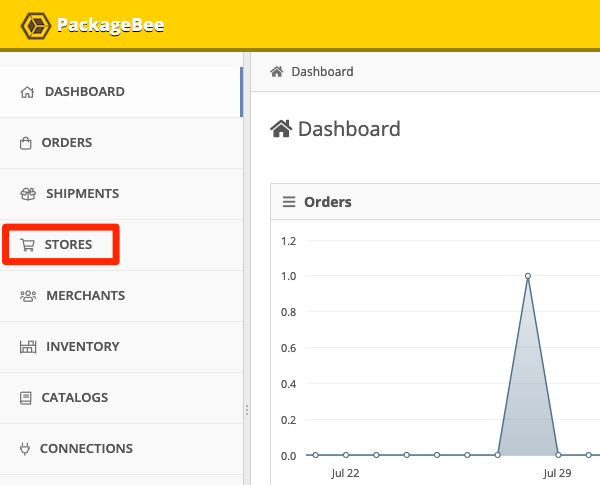The width and height of the screenshot is (600, 485).
Task: Click the Jul 29 data point on chart
Action: (558, 455)
